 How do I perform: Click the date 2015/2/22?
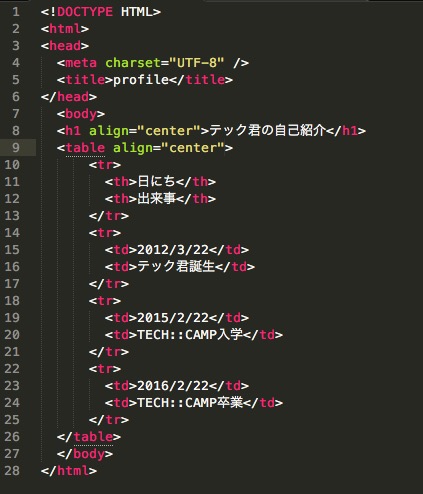173,318
